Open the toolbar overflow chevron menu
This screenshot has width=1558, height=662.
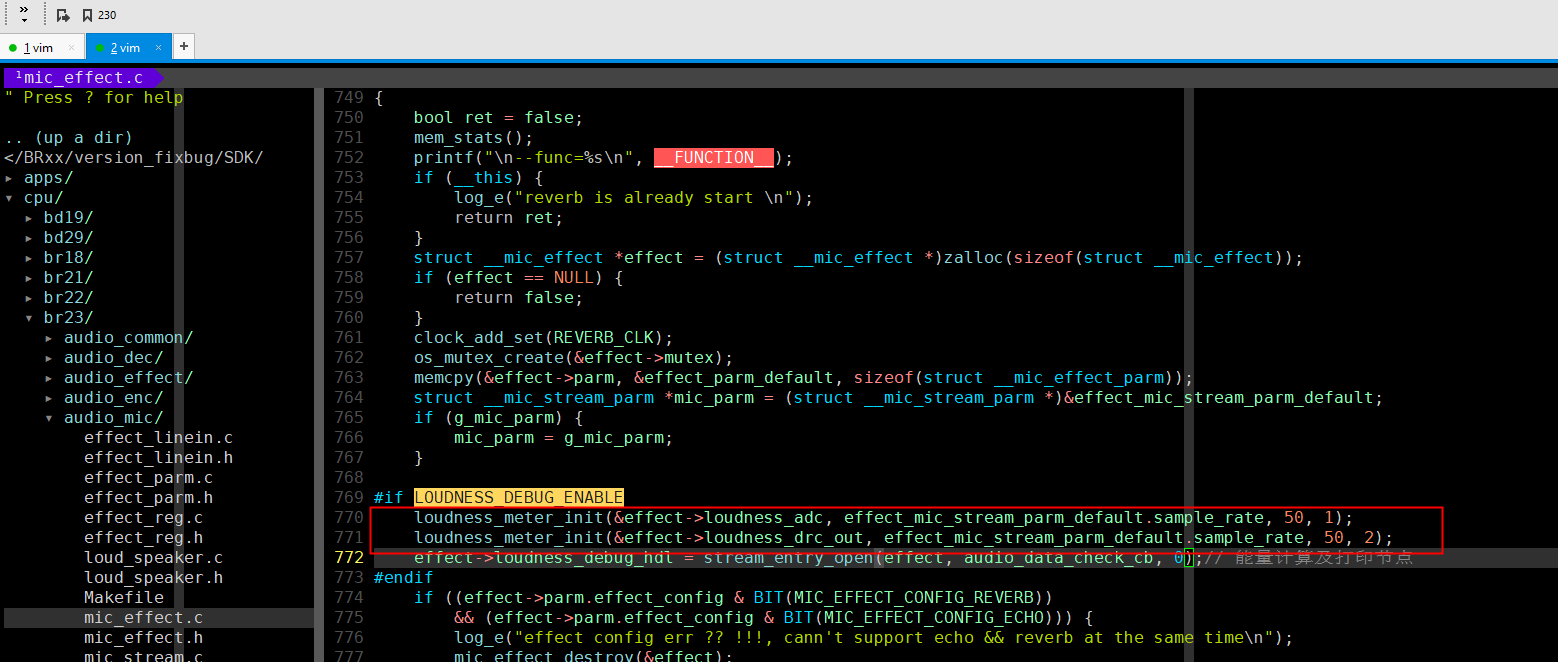[x=24, y=14]
